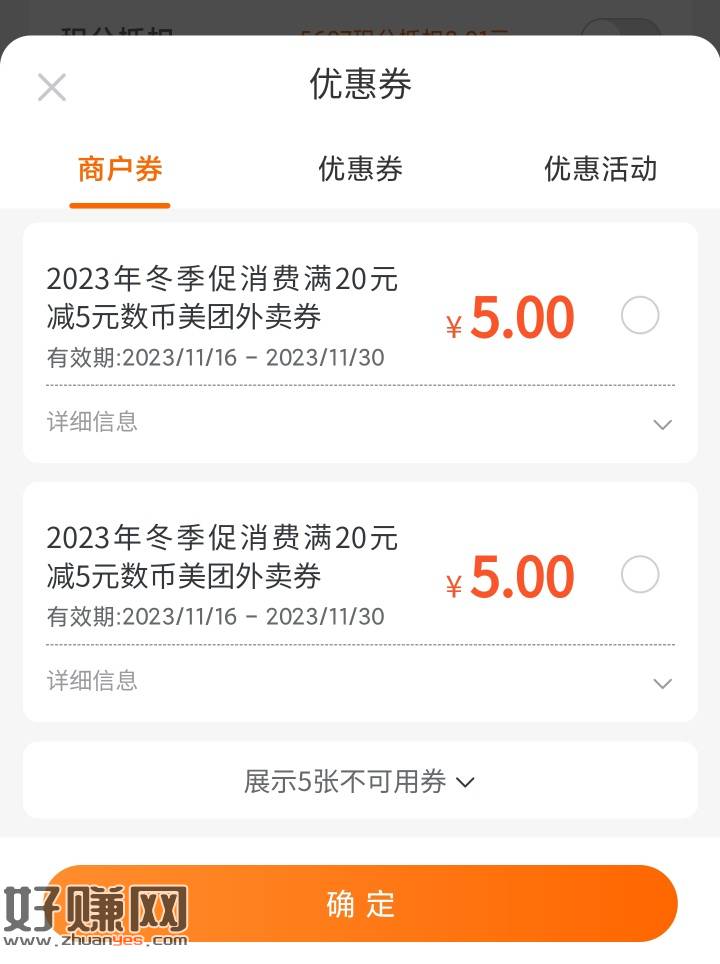This screenshot has width=720, height=964.
Task: Expand second coupon's 详细信息 chevron
Action: [662, 683]
